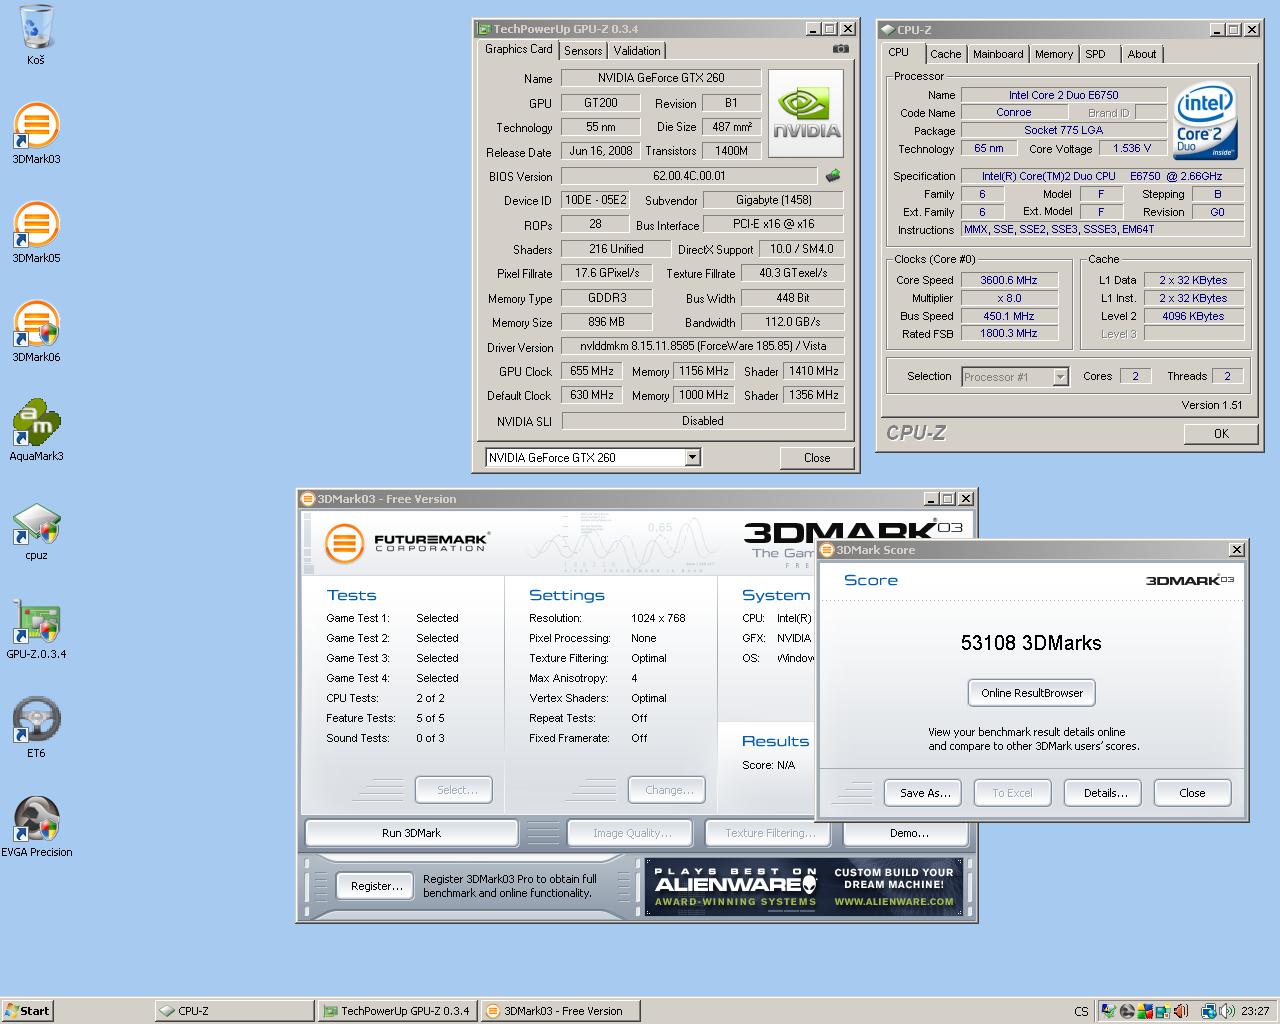
Task: Launch the ET6 desktop shortcut
Action: [x=36, y=727]
